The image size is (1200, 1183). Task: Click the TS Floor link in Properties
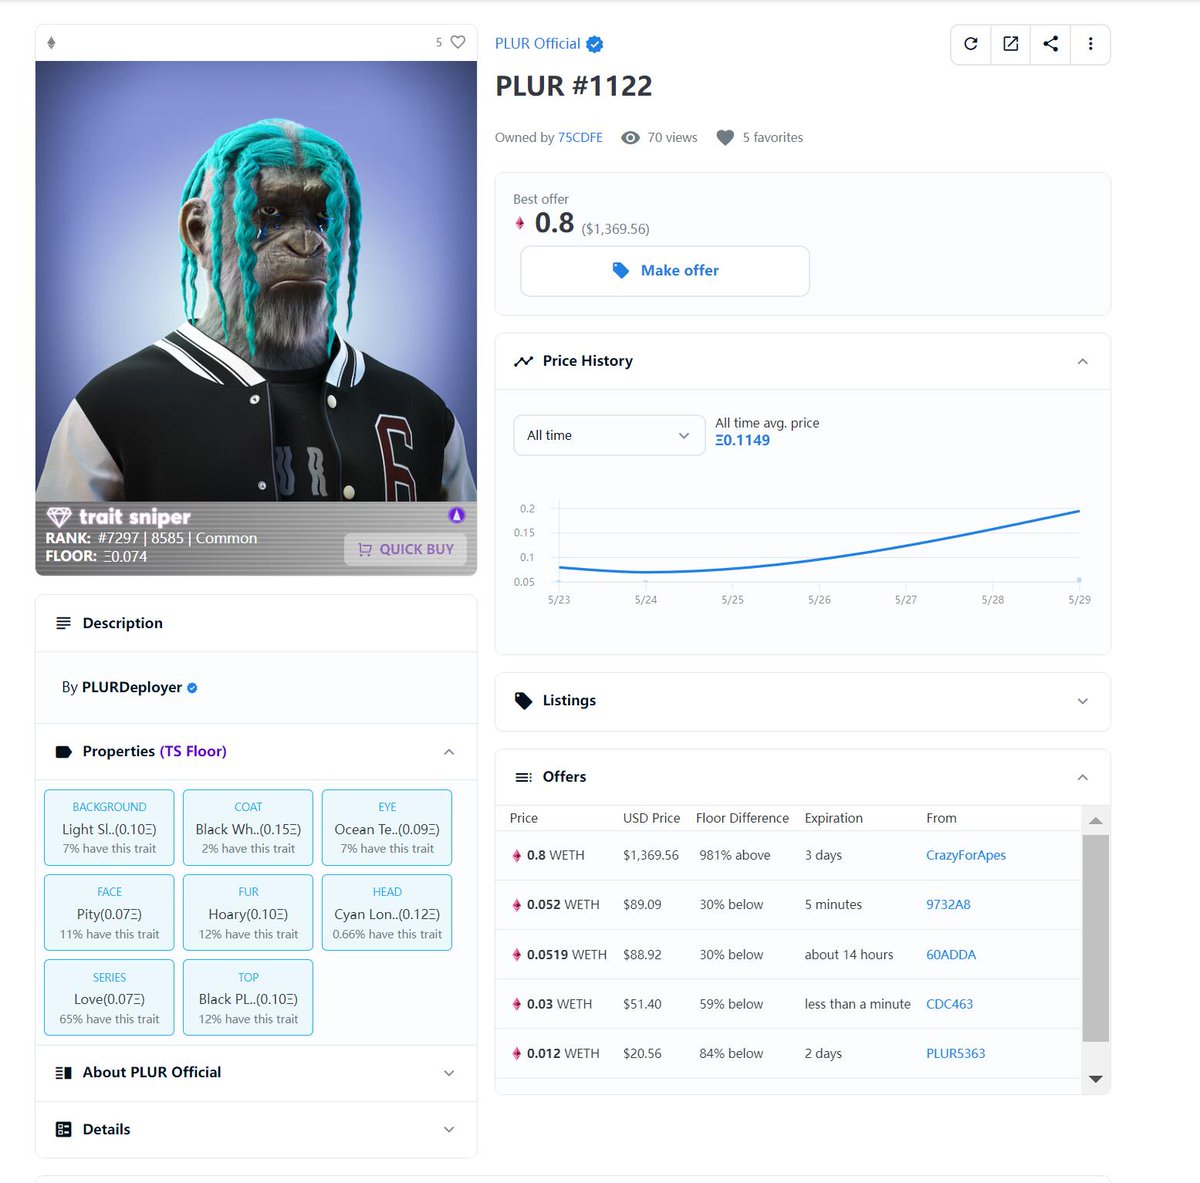click(x=193, y=752)
